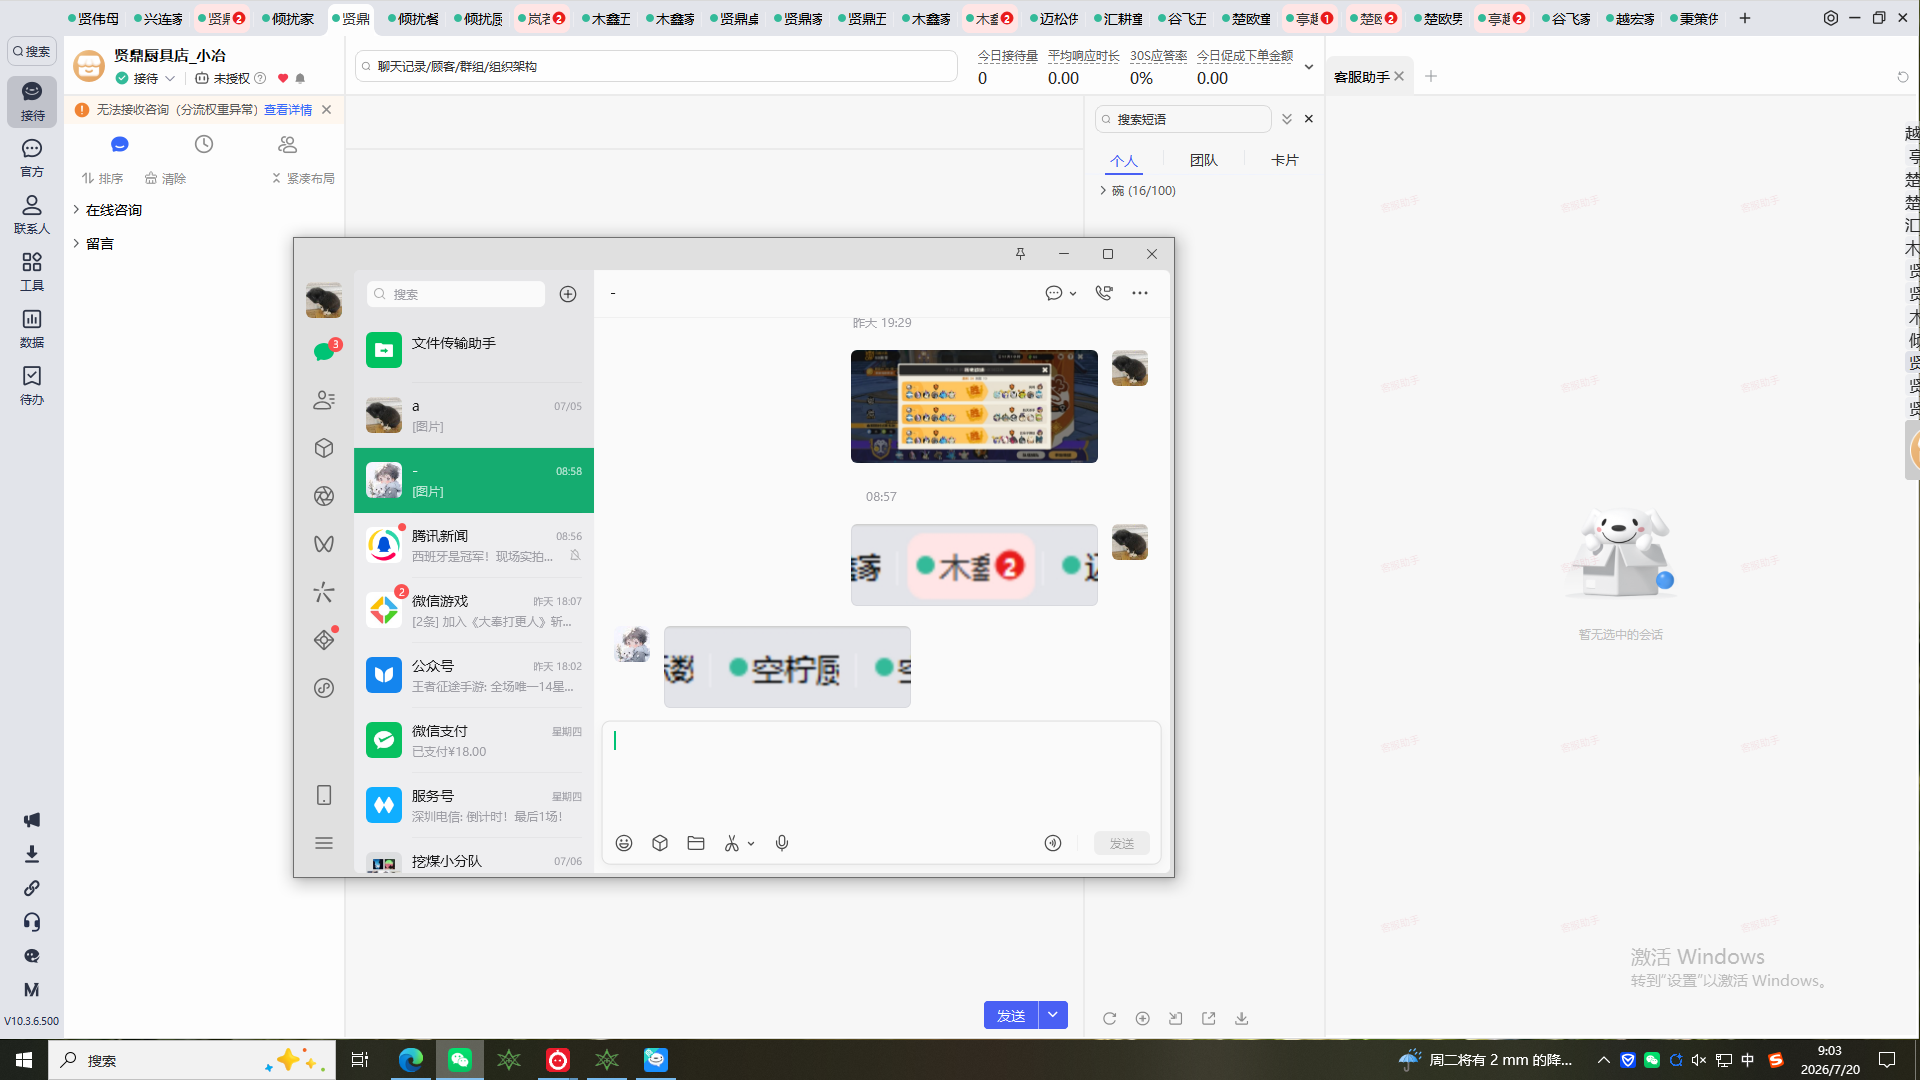Image resolution: width=1920 pixels, height=1080 pixels.
Task: Open the dropdown arrow next to WeChat scissors
Action: [x=751, y=844]
